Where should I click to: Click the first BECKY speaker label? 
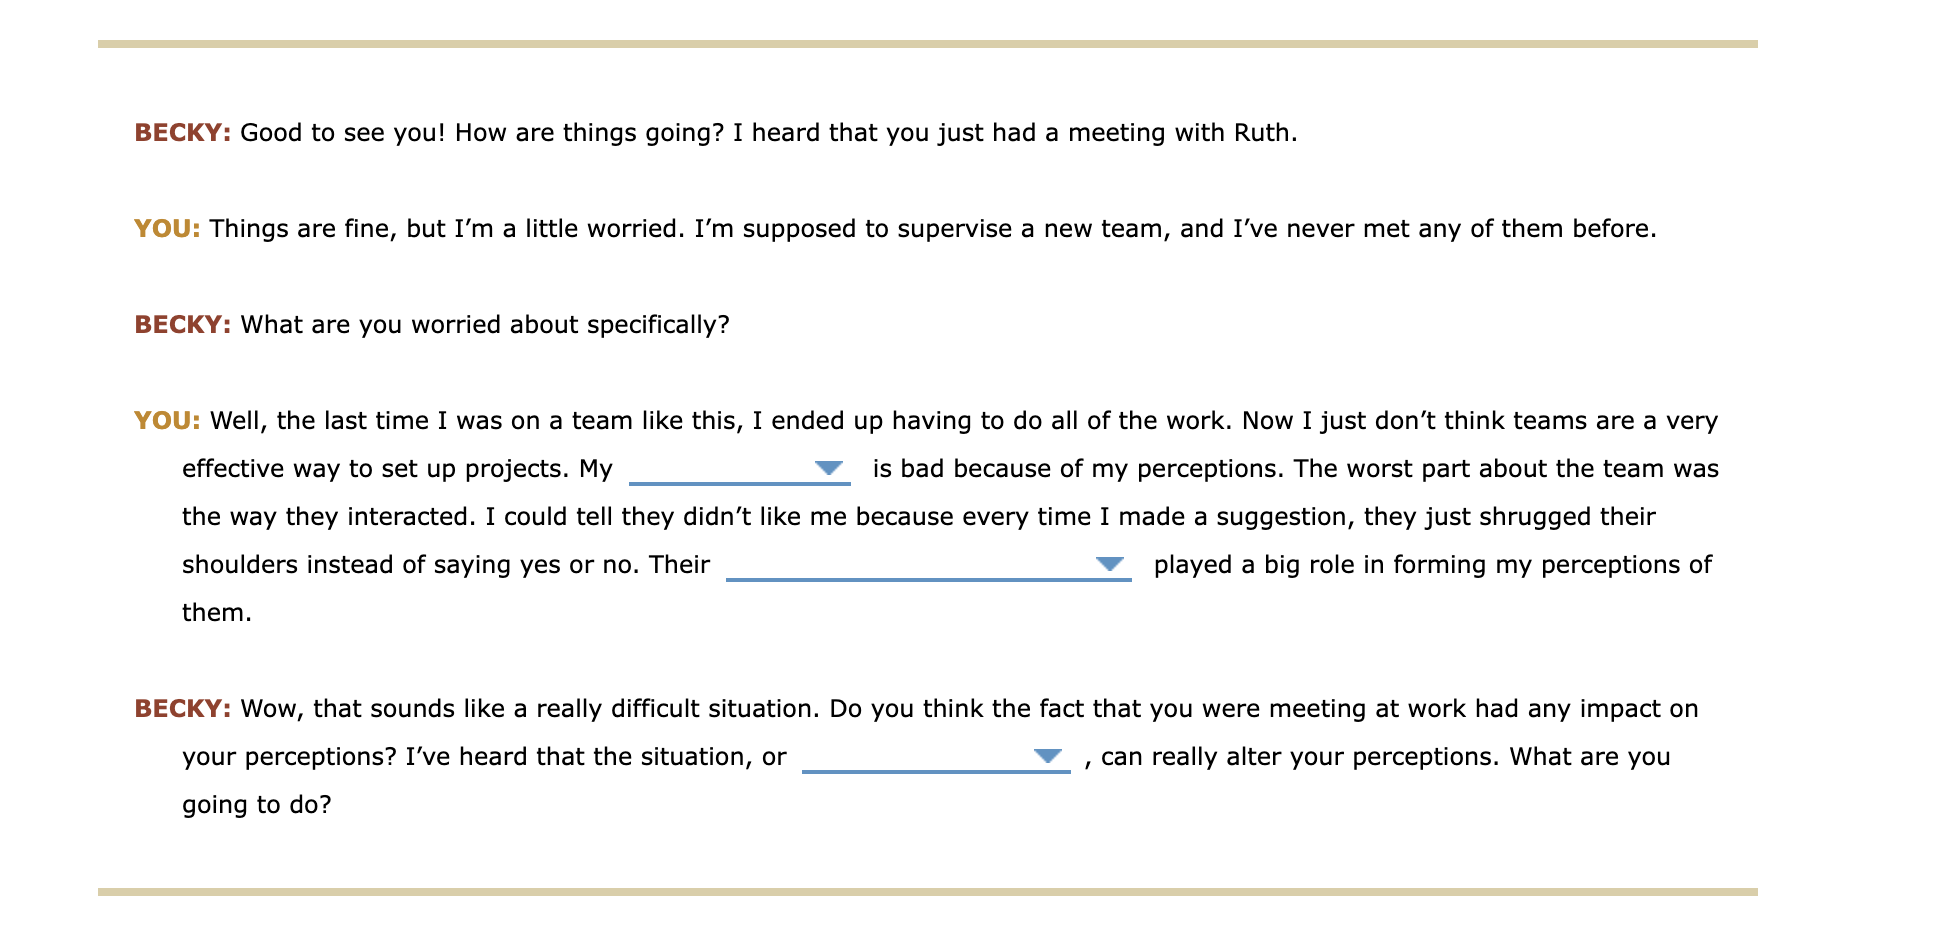click(x=182, y=131)
